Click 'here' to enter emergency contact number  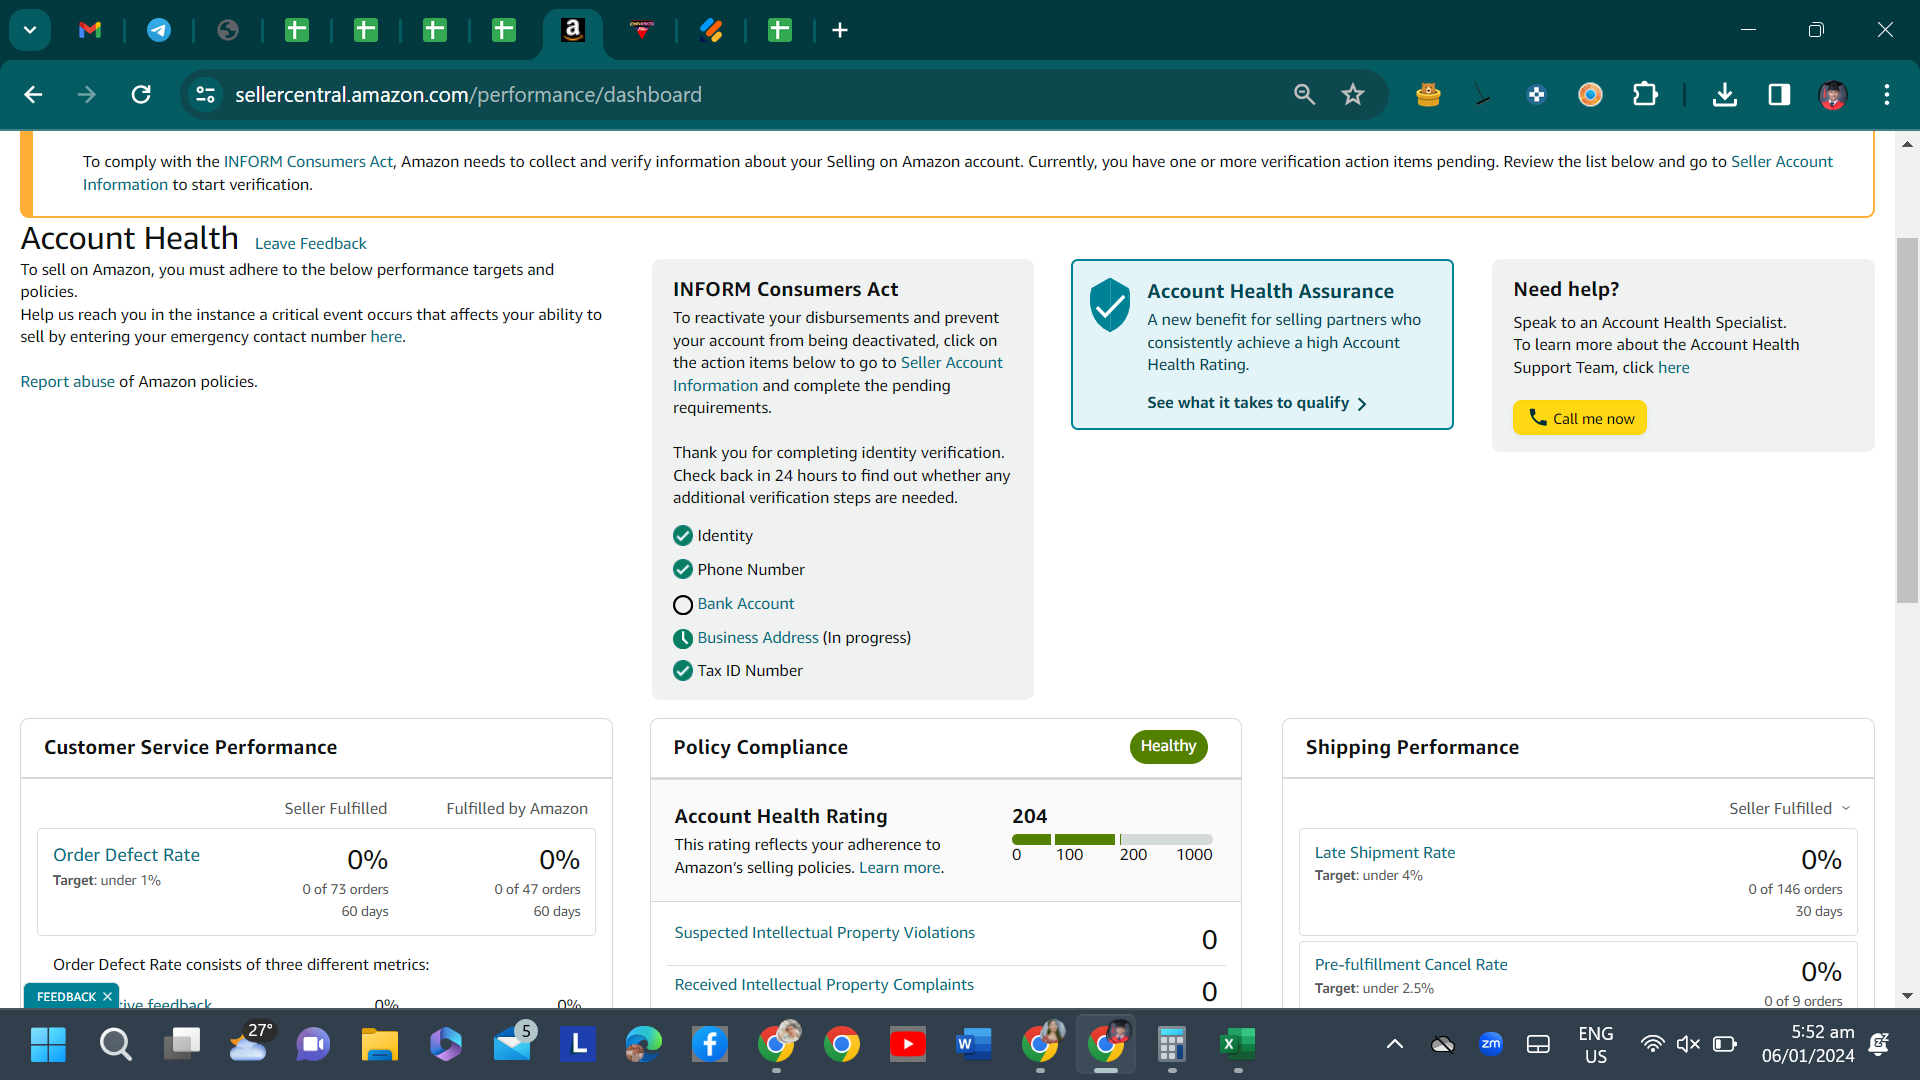386,337
